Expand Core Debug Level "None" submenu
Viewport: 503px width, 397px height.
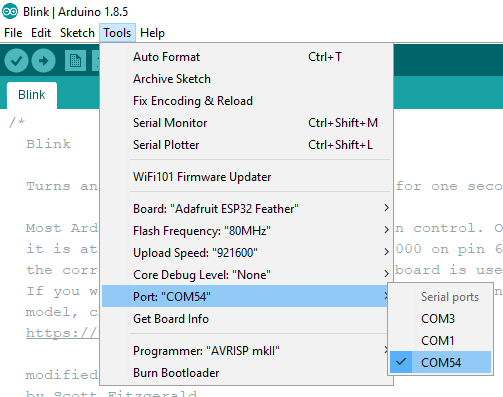[246, 275]
